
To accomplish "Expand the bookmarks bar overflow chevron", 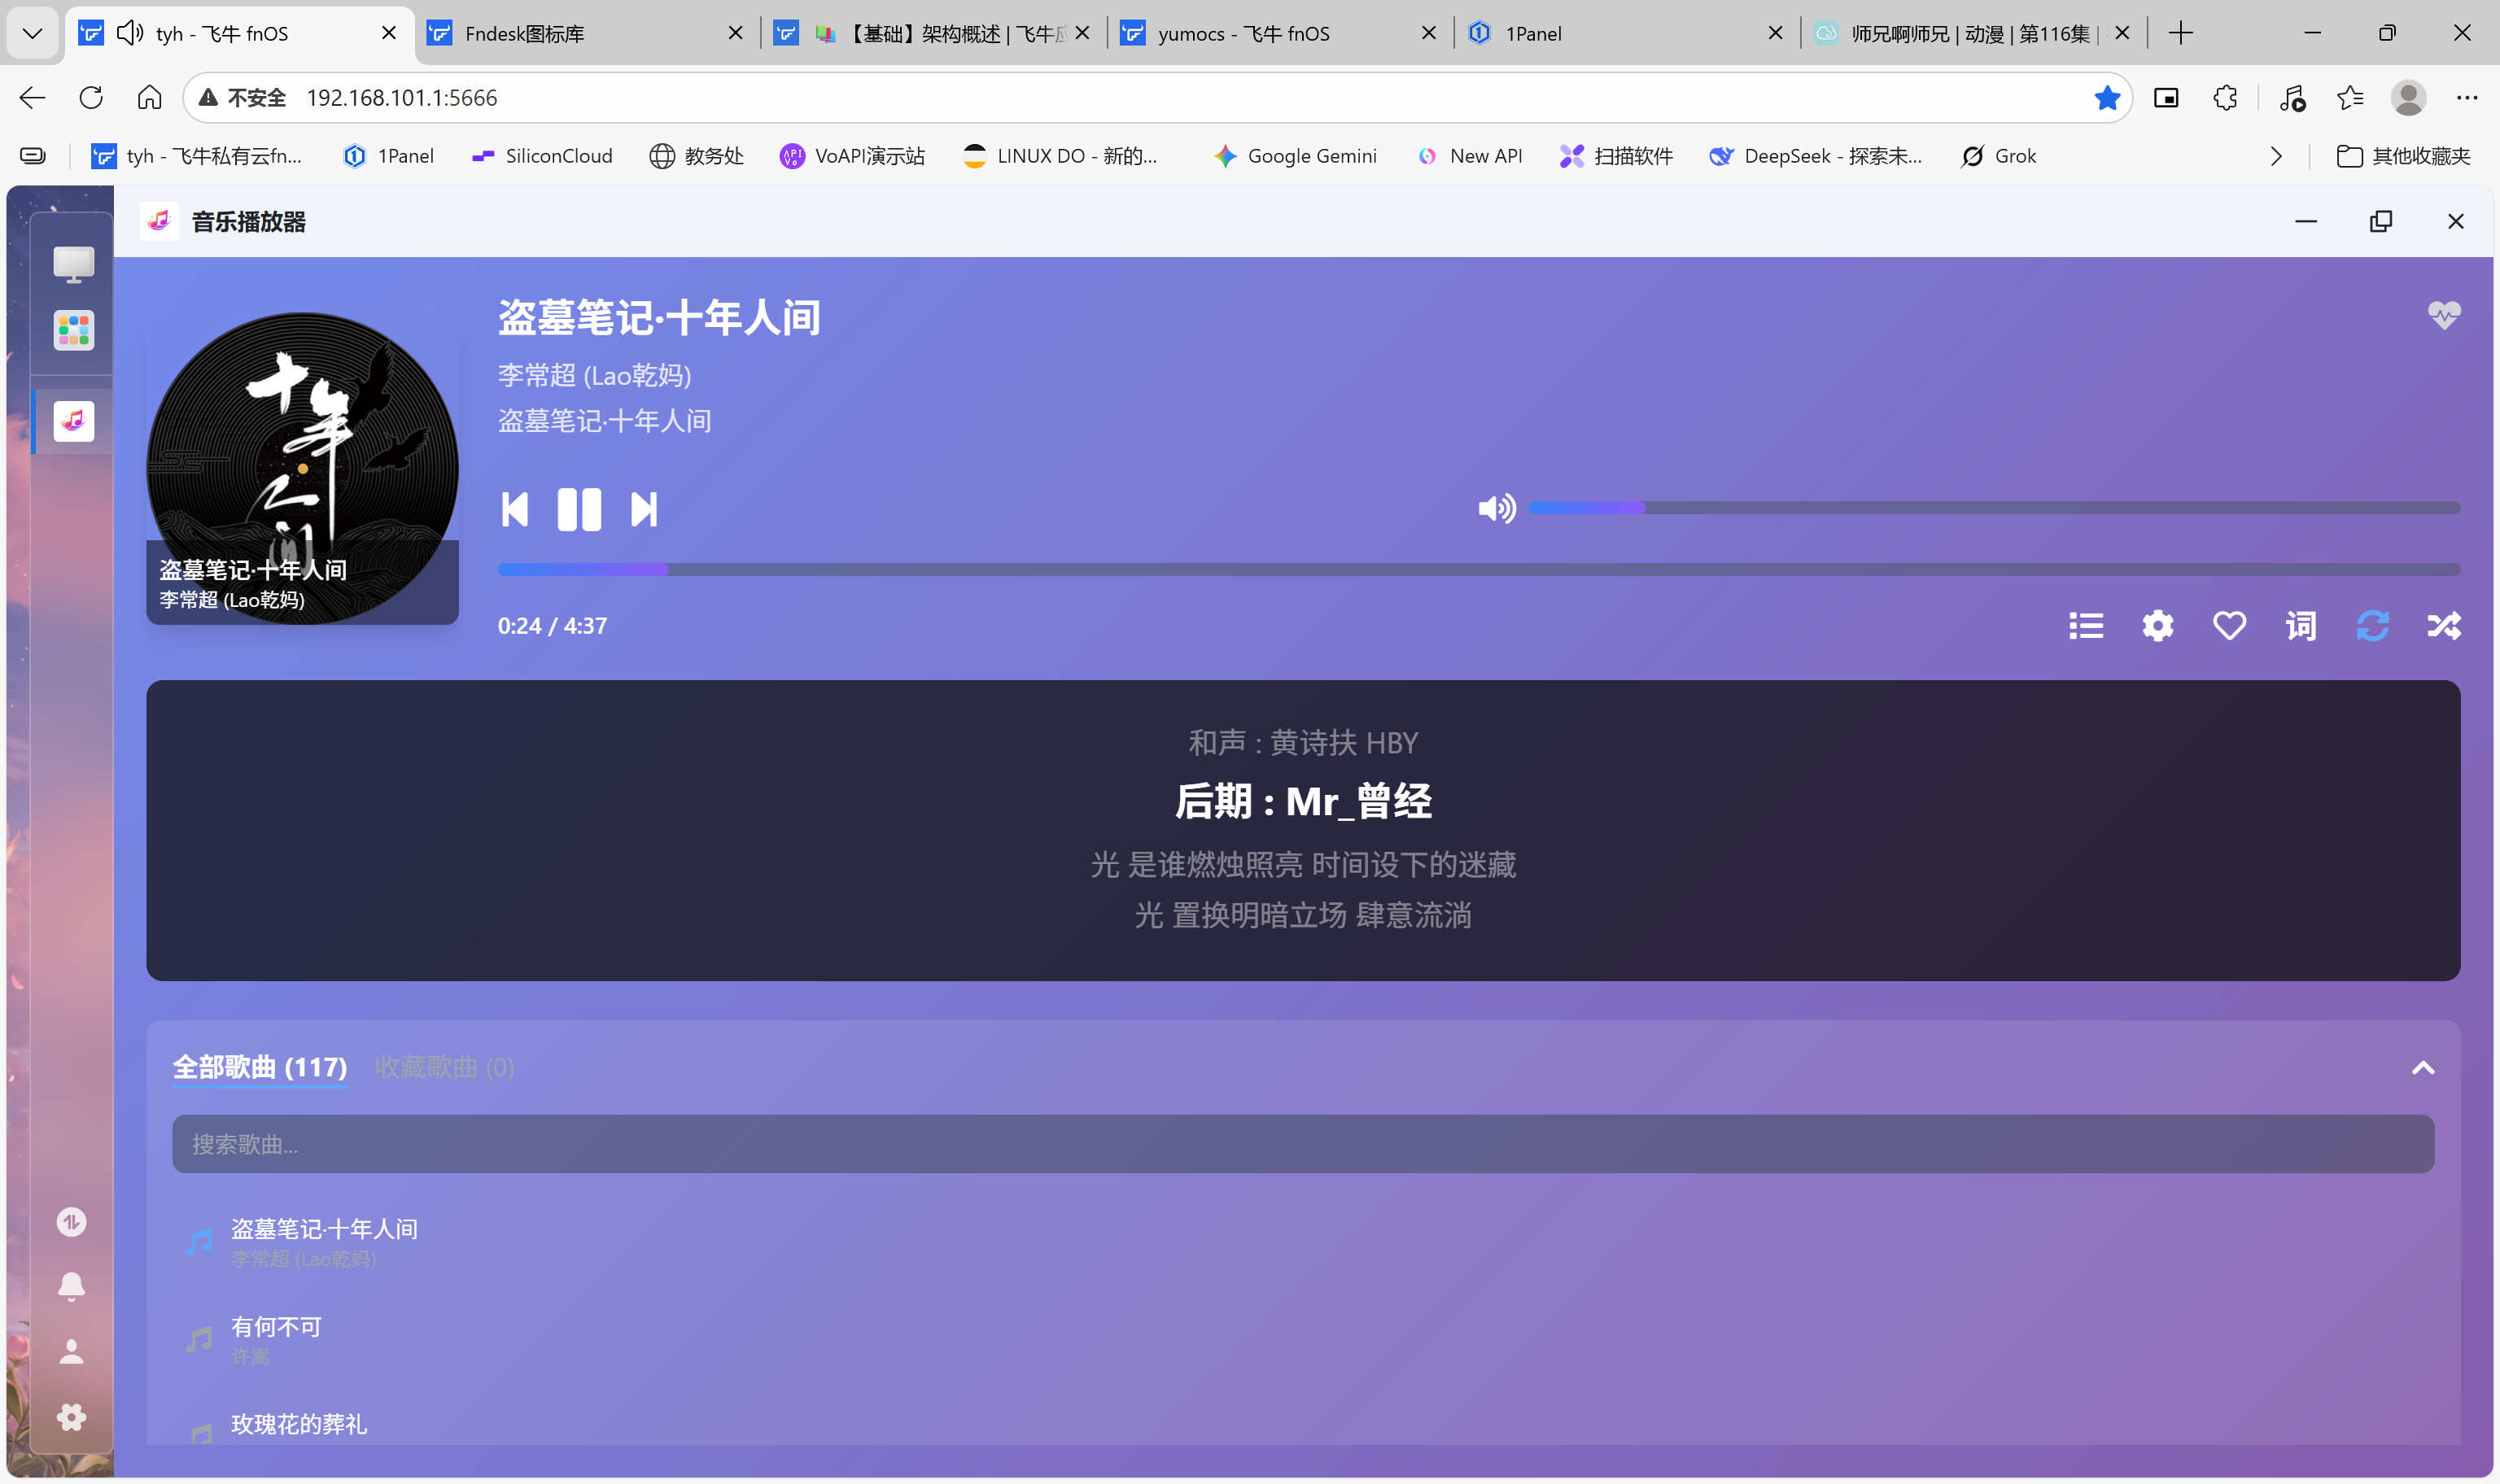I will (2276, 156).
